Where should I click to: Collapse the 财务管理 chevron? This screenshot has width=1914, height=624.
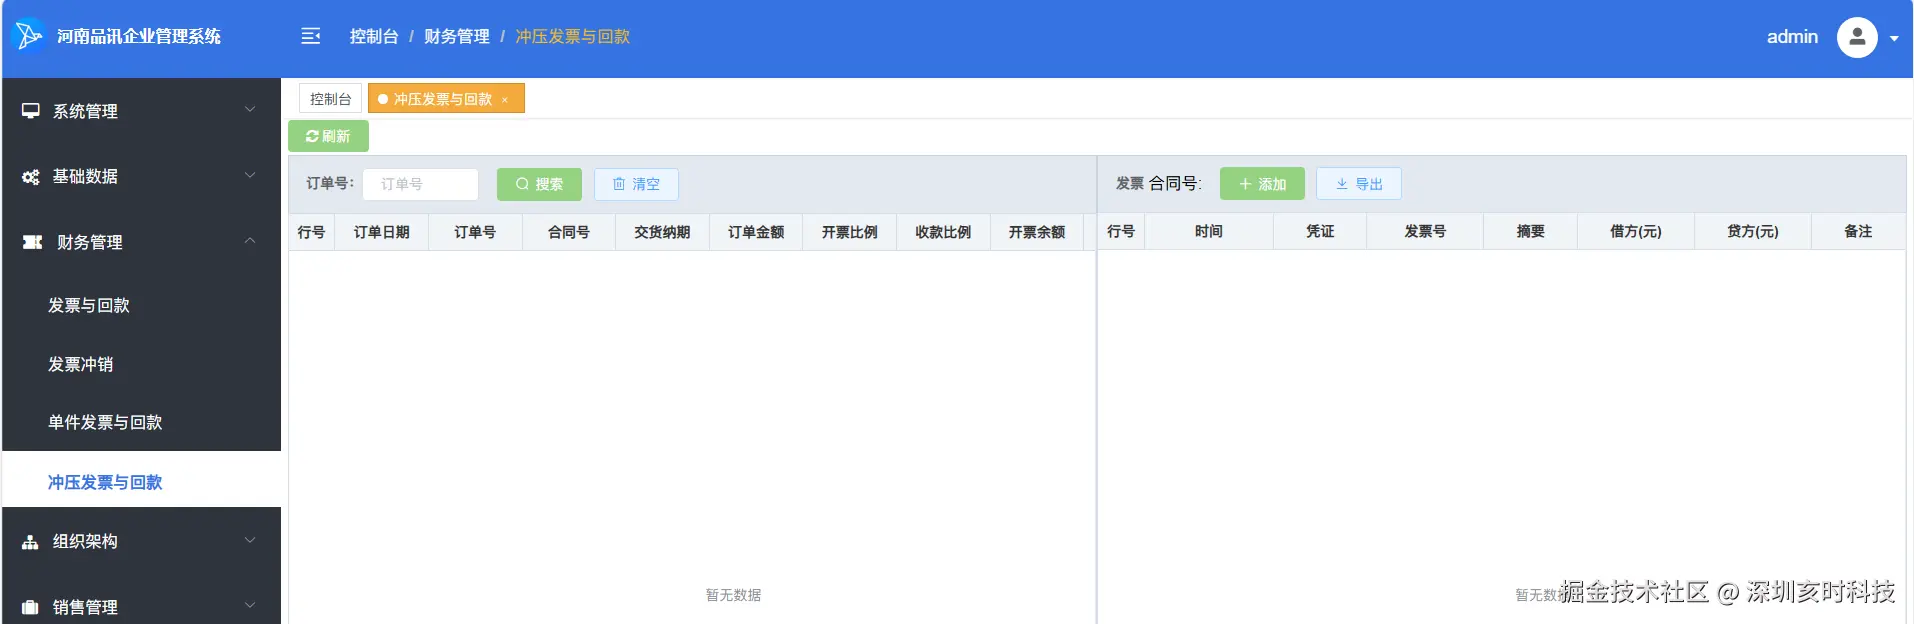[x=250, y=241]
